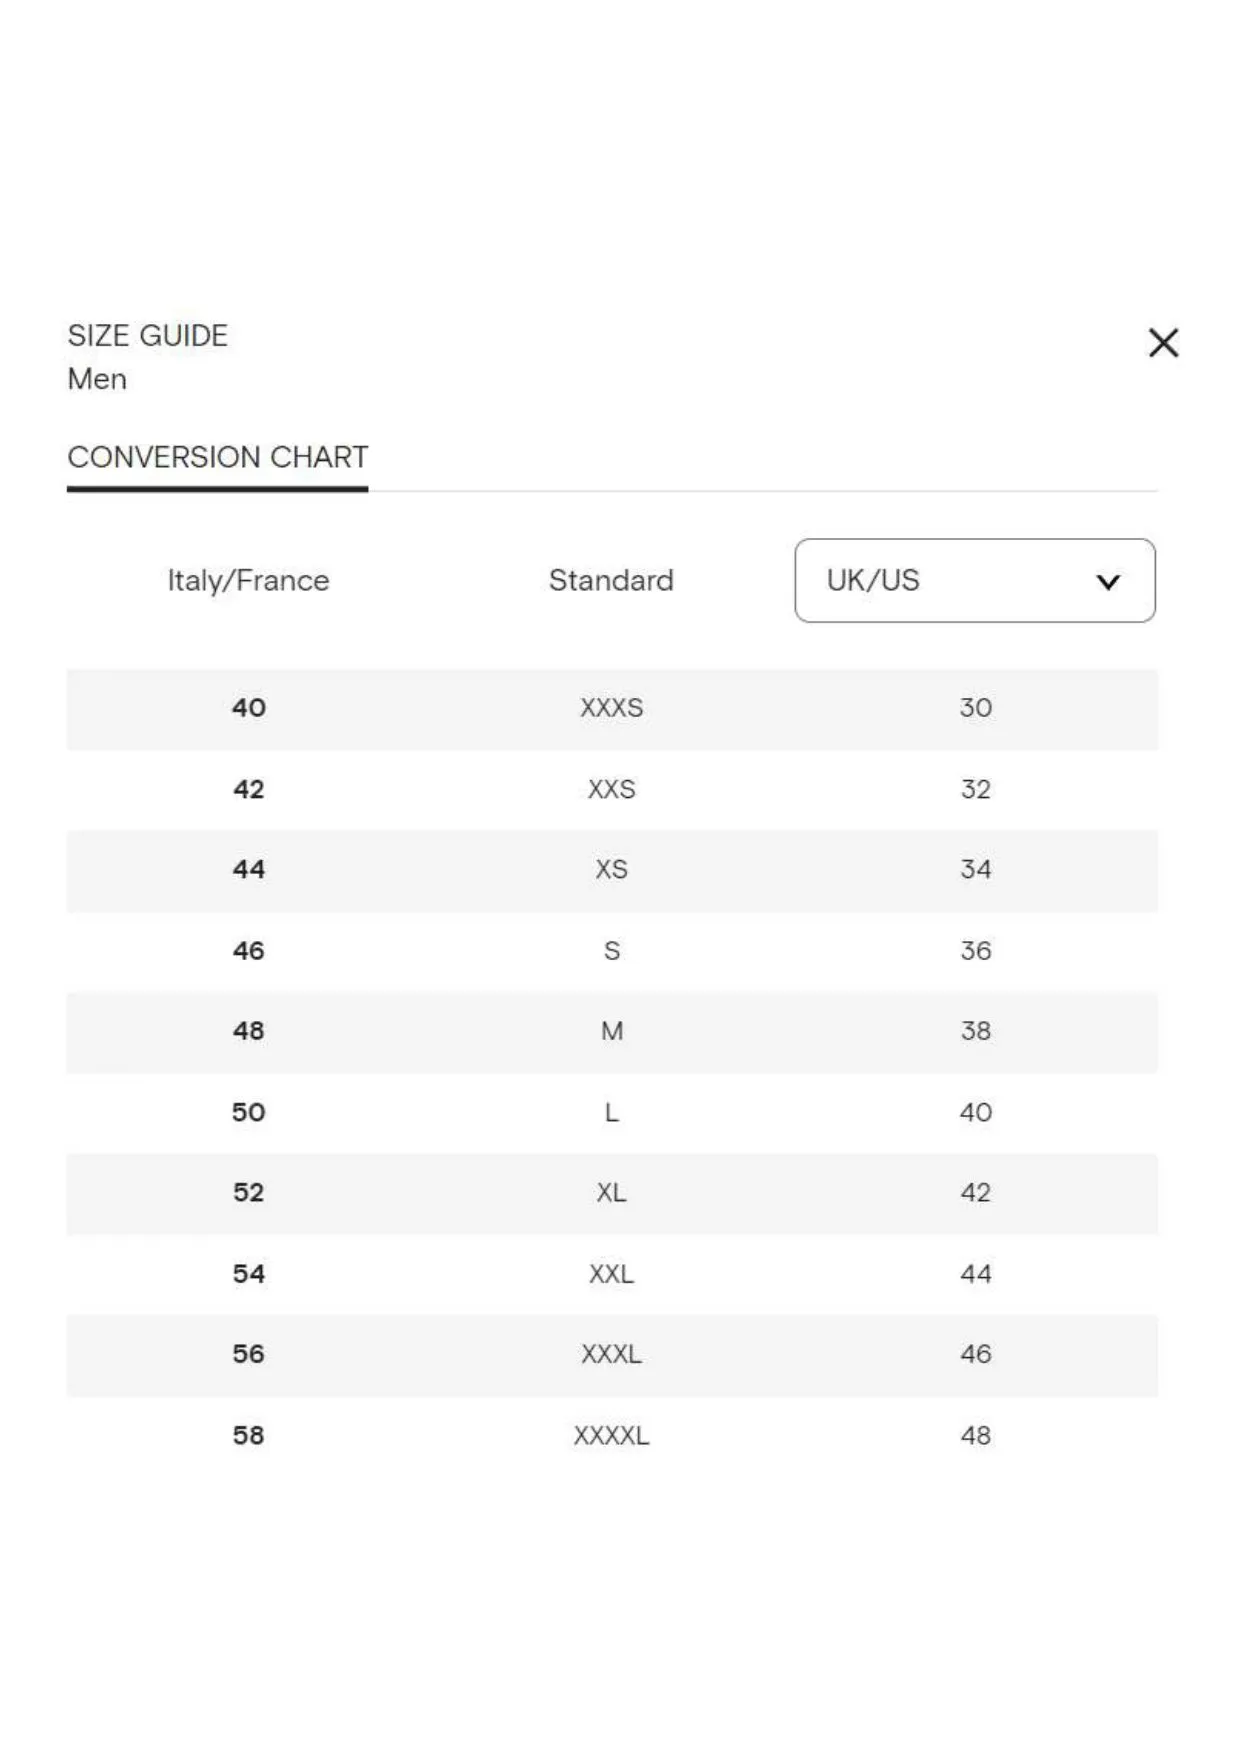The image size is (1240, 1755).
Task: Open the UK/US size region dropdown
Action: (x=975, y=580)
